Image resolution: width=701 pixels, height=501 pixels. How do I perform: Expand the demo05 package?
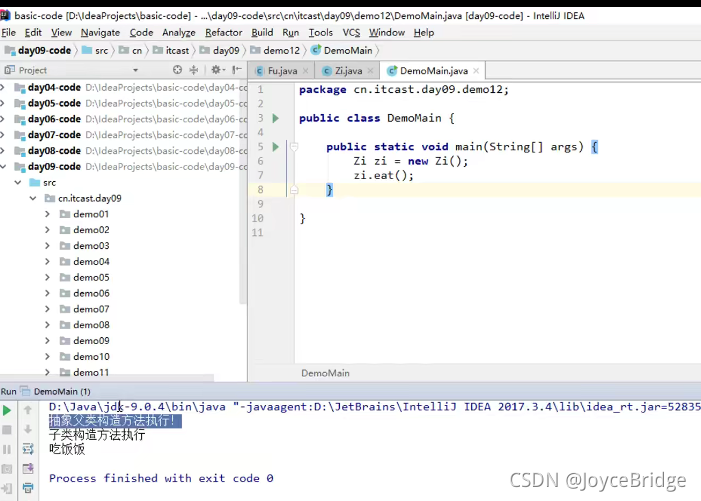point(47,277)
